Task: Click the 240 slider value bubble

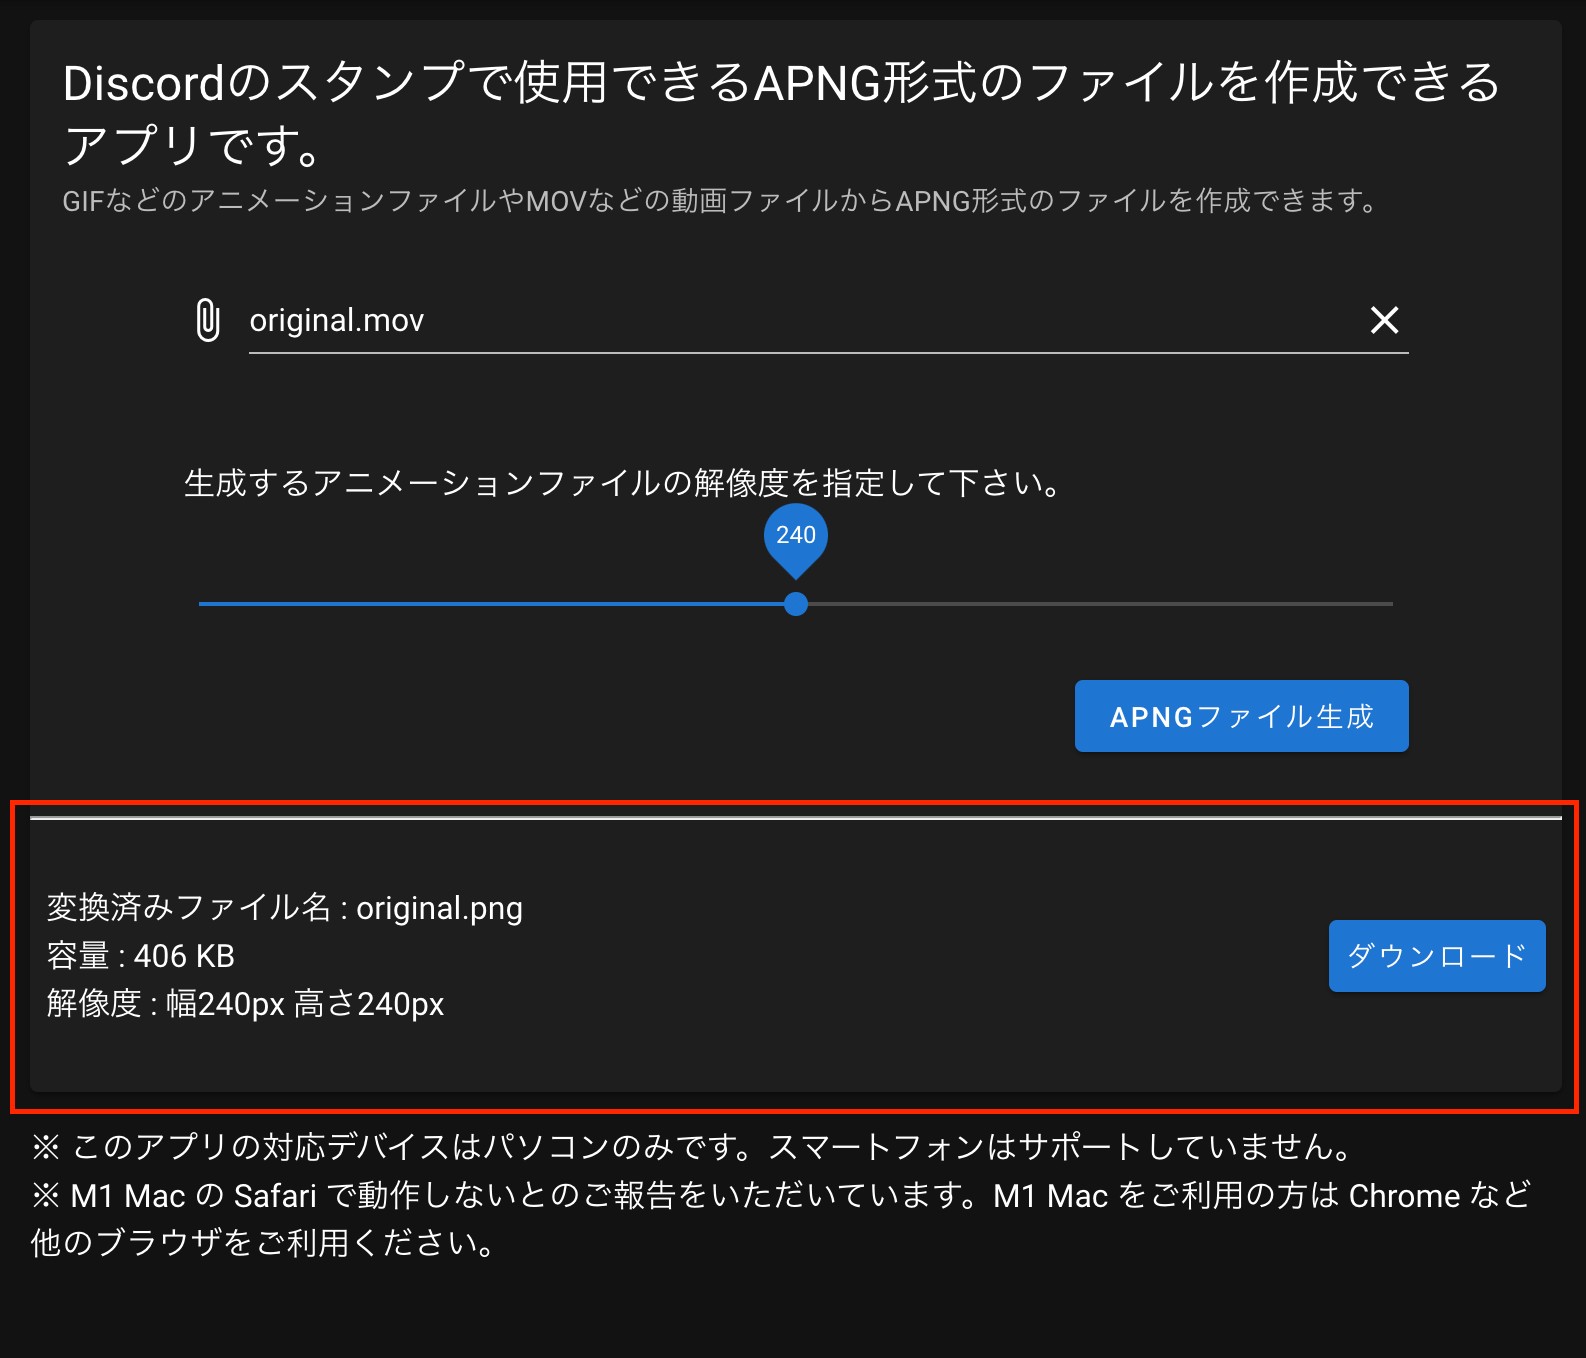Action: click(796, 537)
